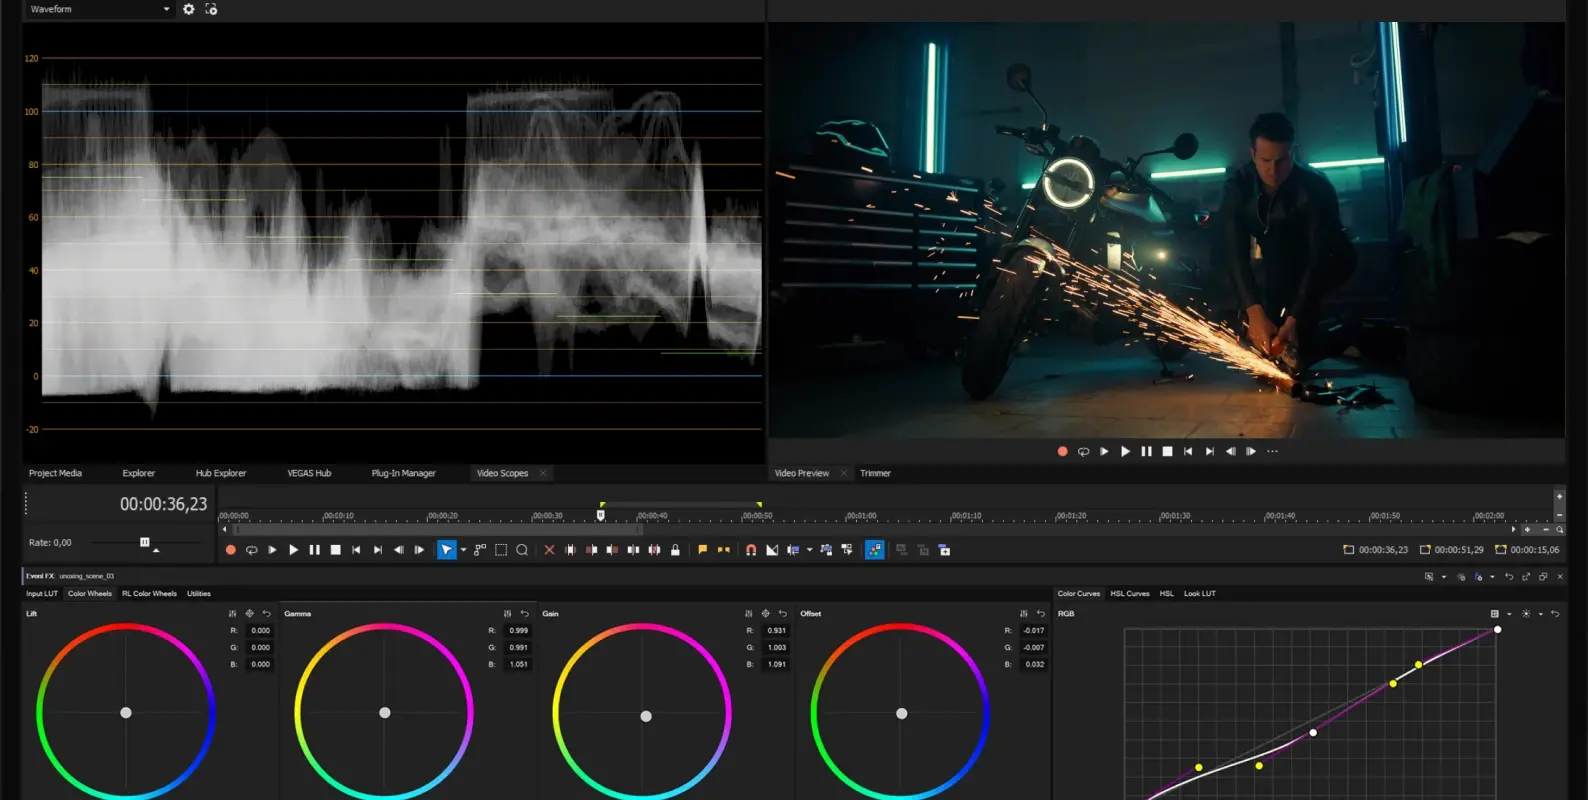Open the more options ellipsis in preview transport
Screen dimensions: 1588x800
[1272, 451]
